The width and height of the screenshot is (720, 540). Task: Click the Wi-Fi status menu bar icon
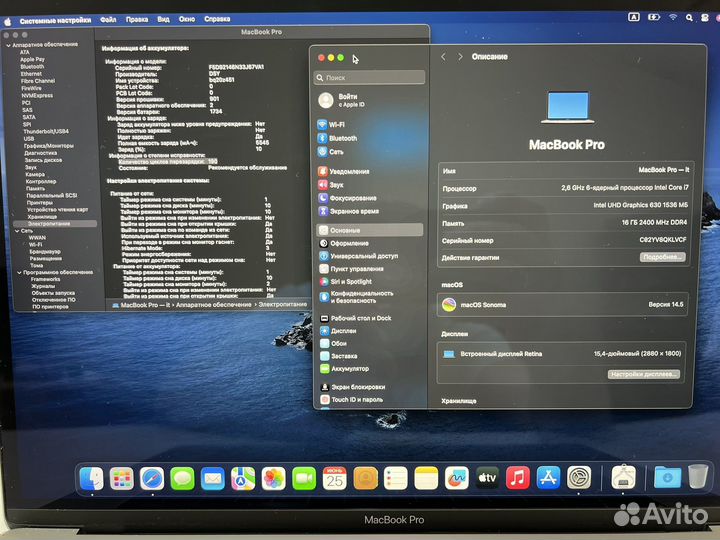click(x=673, y=17)
